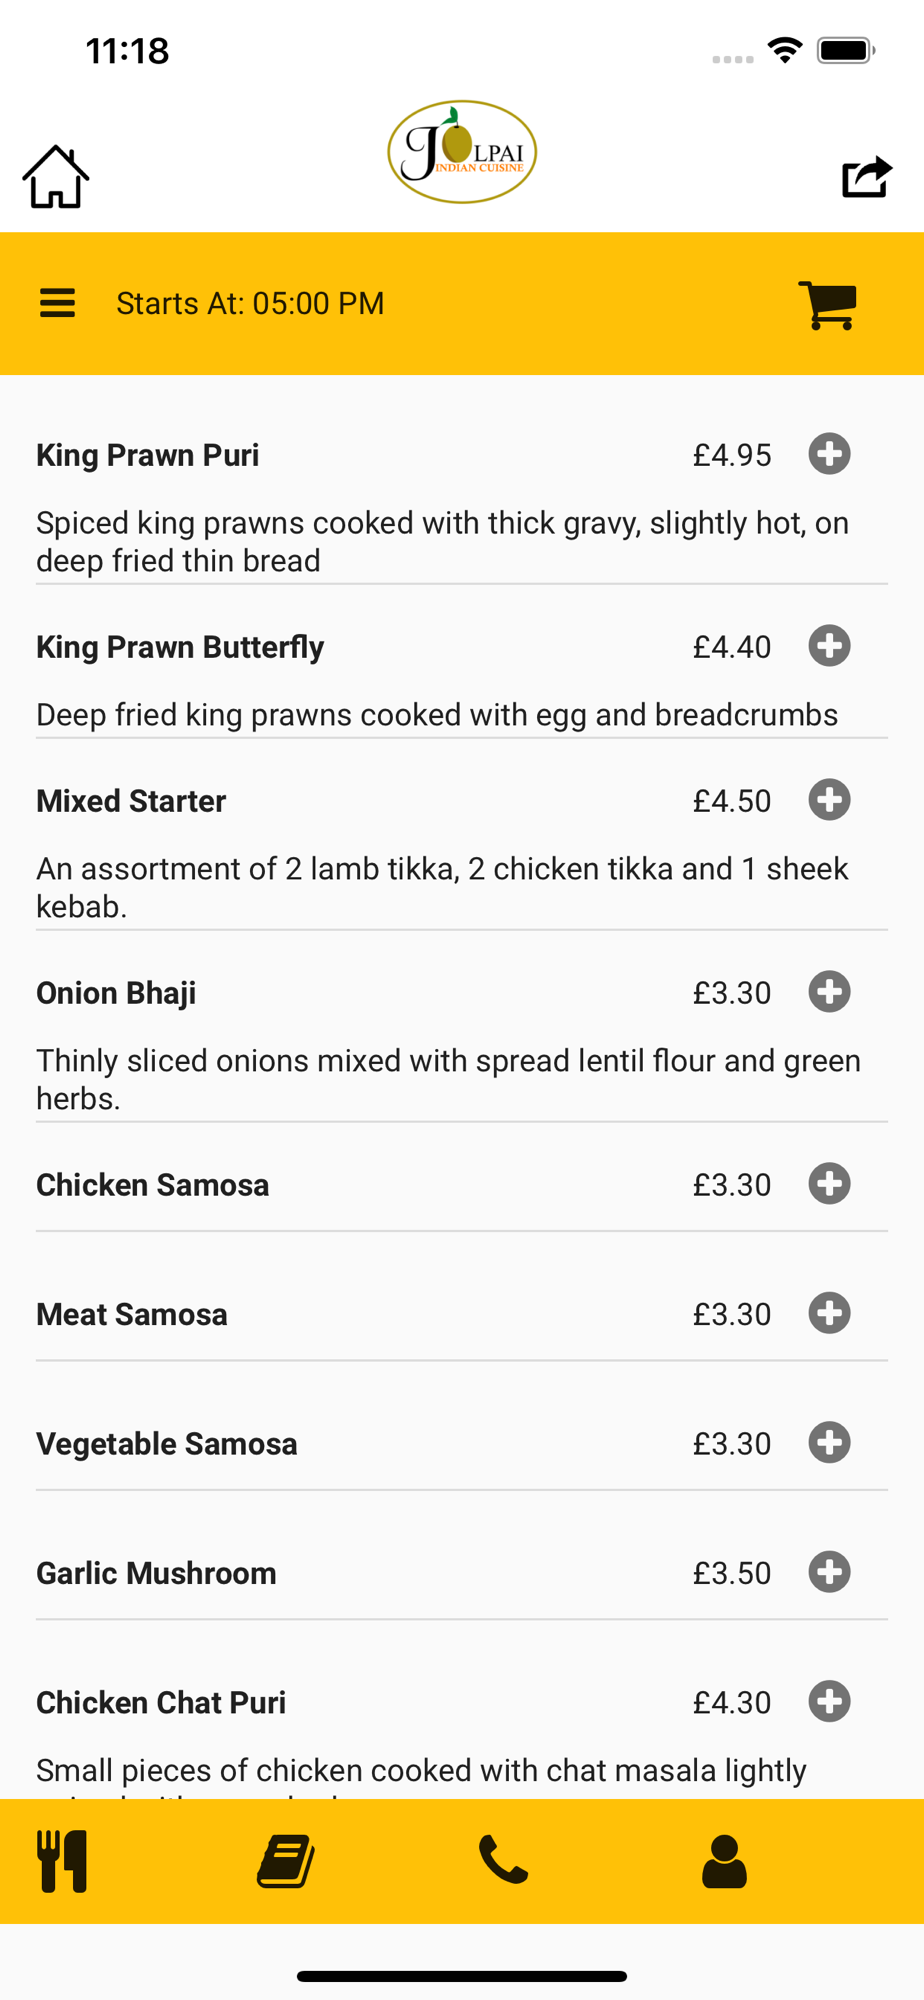Select the Mixed Starter item title
924x2000 pixels.
tap(131, 801)
